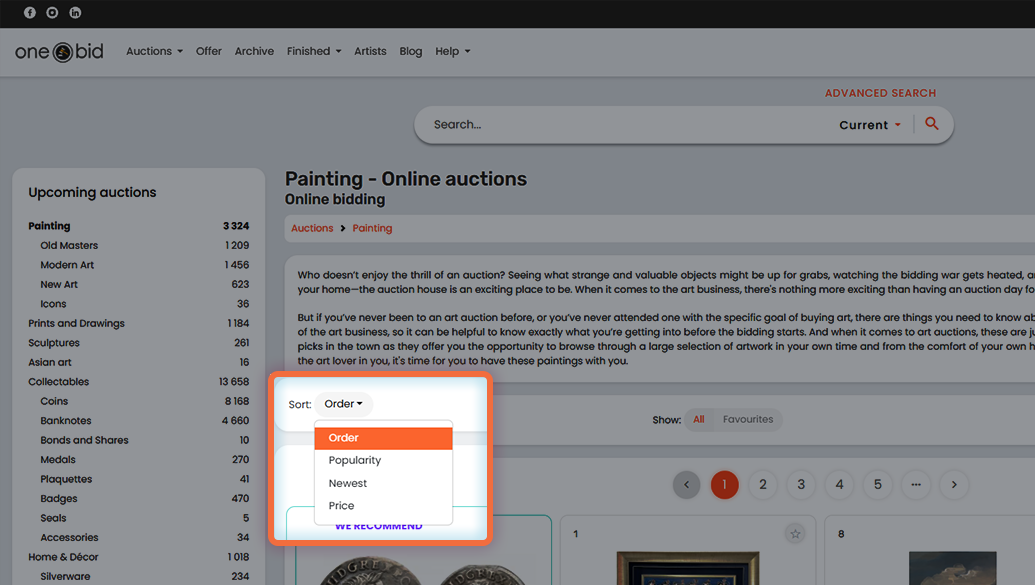Open the Instagram social icon

[x=52, y=13]
